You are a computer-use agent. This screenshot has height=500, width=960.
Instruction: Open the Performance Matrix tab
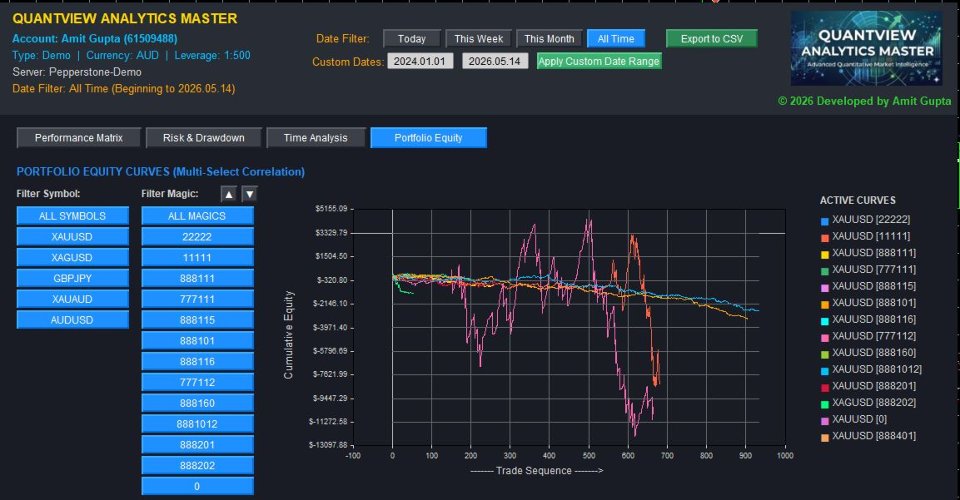pyautogui.click(x=78, y=138)
